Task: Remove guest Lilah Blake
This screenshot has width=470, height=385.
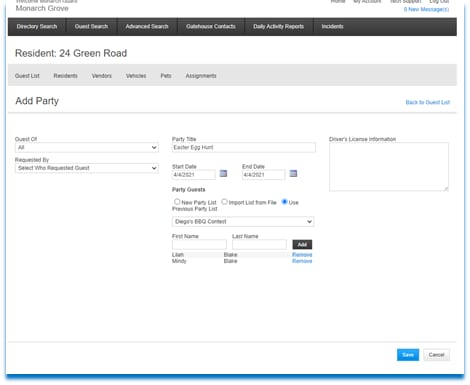Action: [302, 255]
